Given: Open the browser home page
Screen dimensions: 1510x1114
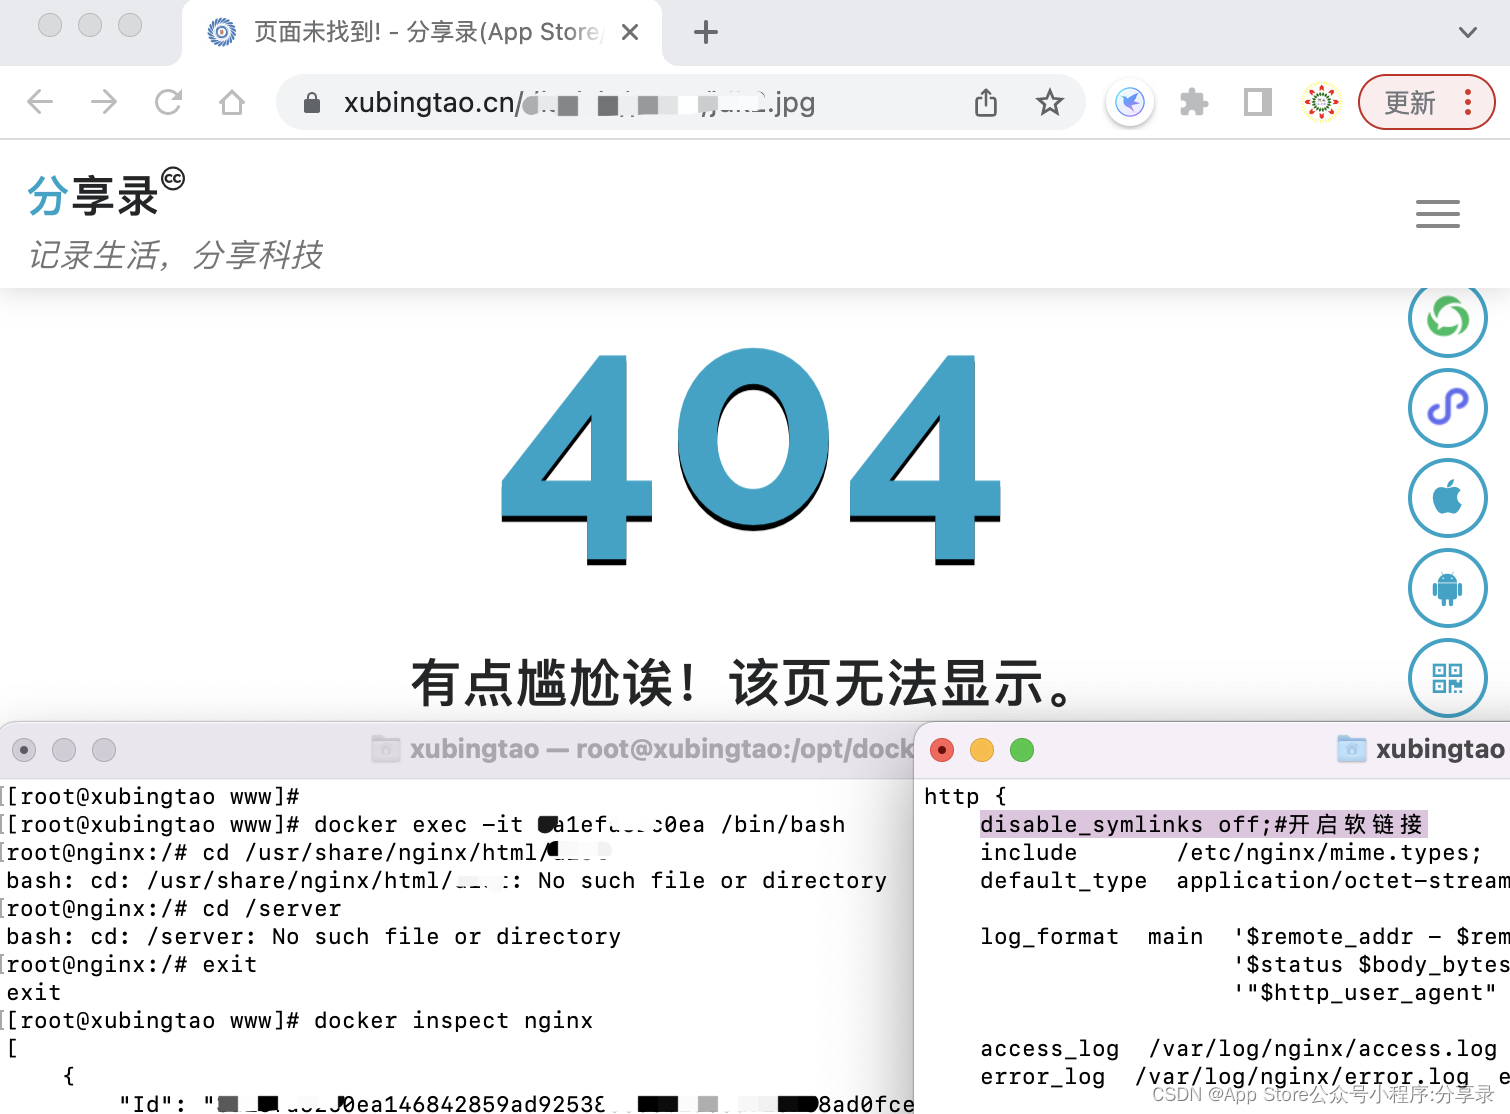Looking at the screenshot, I should click(x=232, y=102).
